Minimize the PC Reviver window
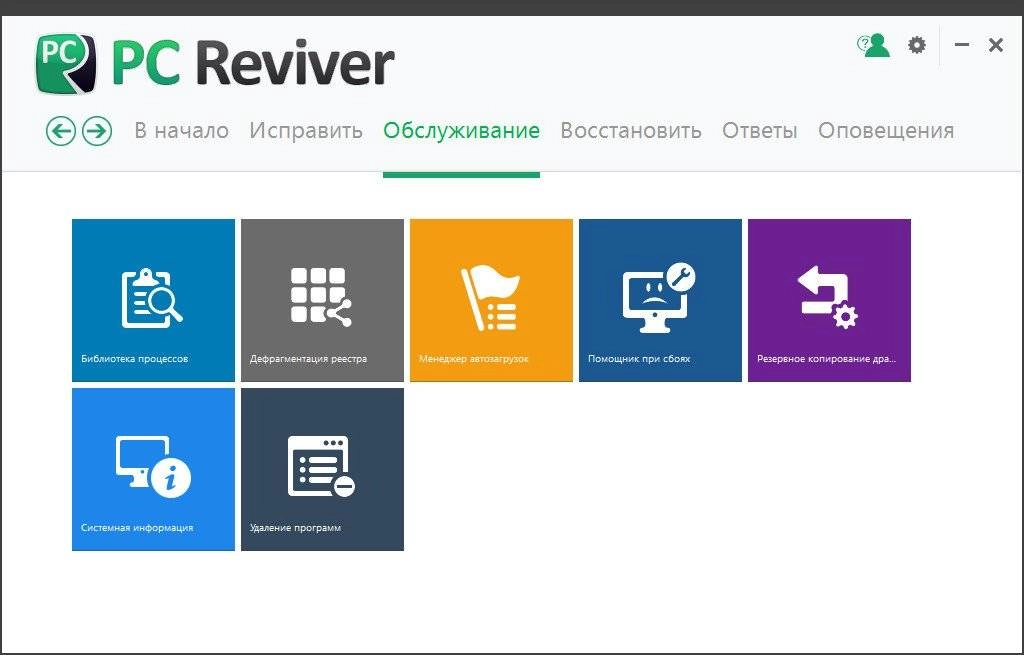Screen dimensions: 1024x655 pyautogui.click(x=962, y=45)
